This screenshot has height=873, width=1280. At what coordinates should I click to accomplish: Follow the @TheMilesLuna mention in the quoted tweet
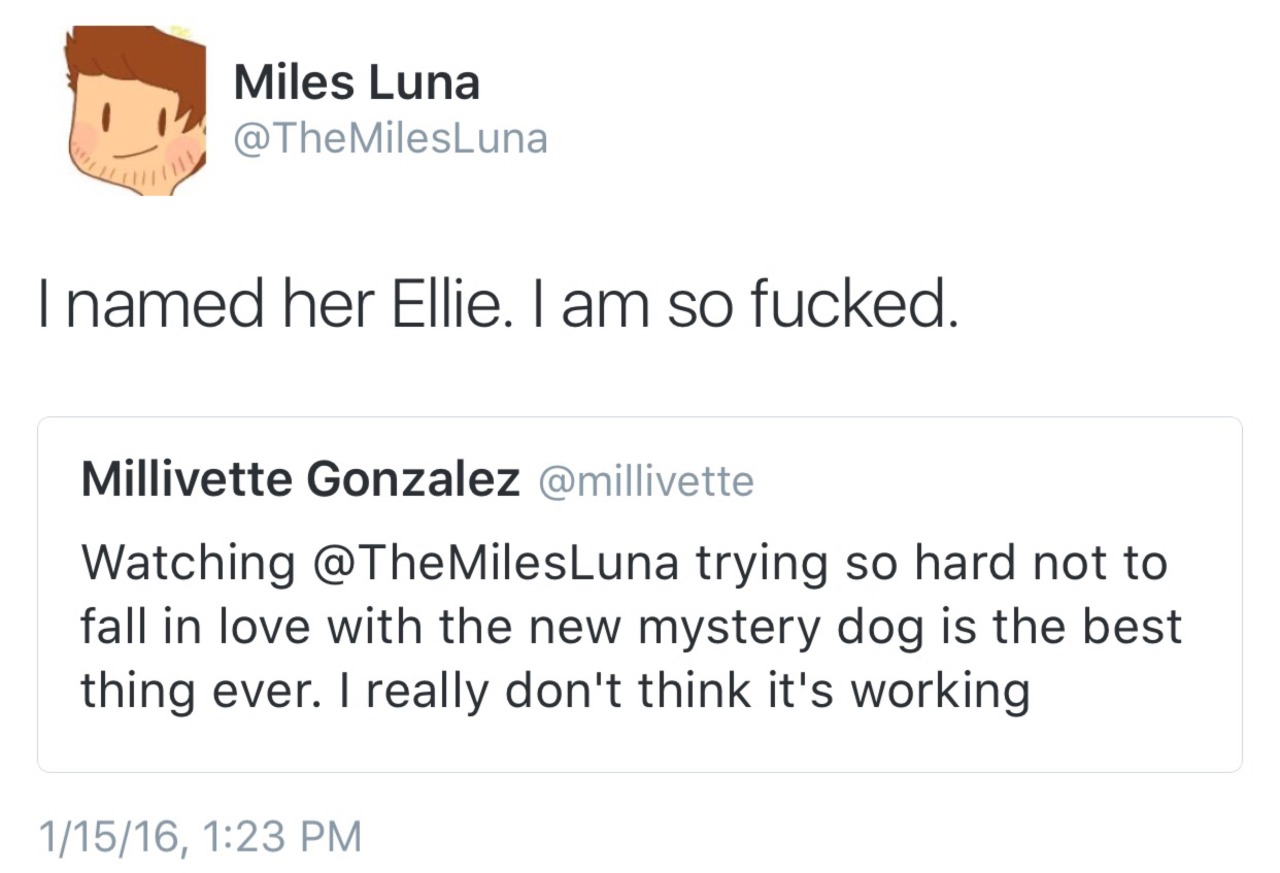click(496, 563)
